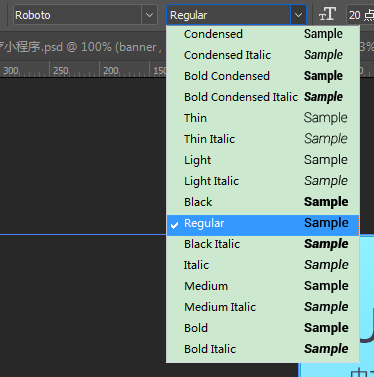Screen dimensions: 374x377
Task: Pick the Light font style
Action: point(263,160)
